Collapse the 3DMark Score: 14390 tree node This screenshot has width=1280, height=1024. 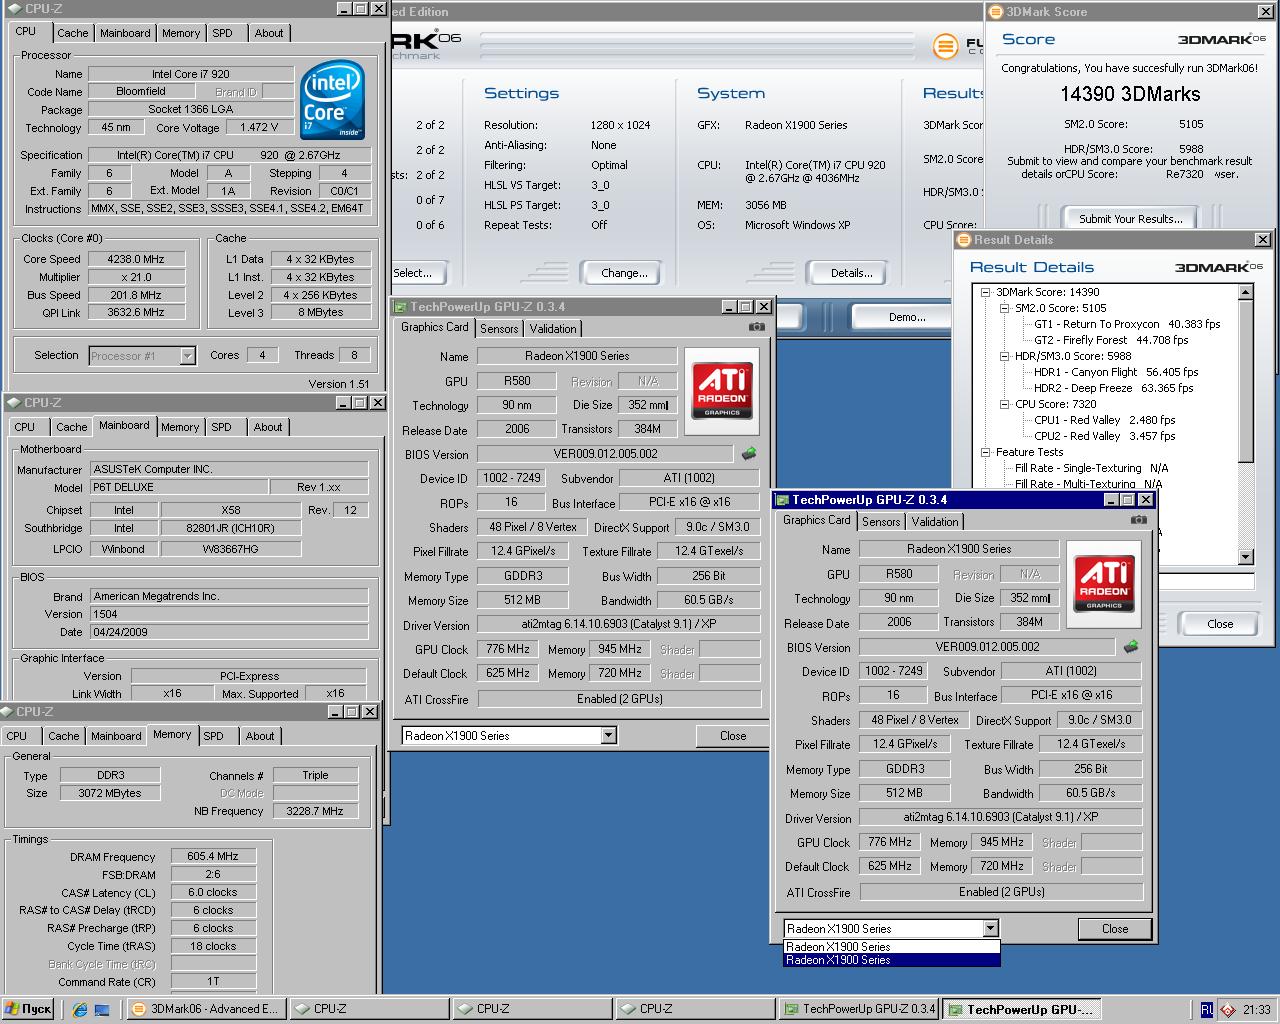[x=986, y=292]
